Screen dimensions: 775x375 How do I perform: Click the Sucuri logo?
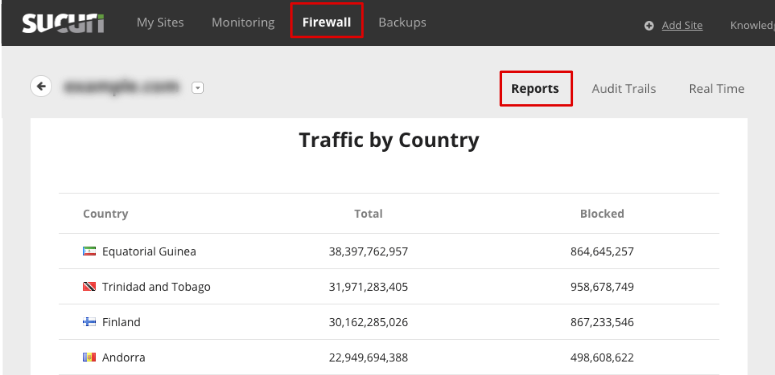pos(63,23)
